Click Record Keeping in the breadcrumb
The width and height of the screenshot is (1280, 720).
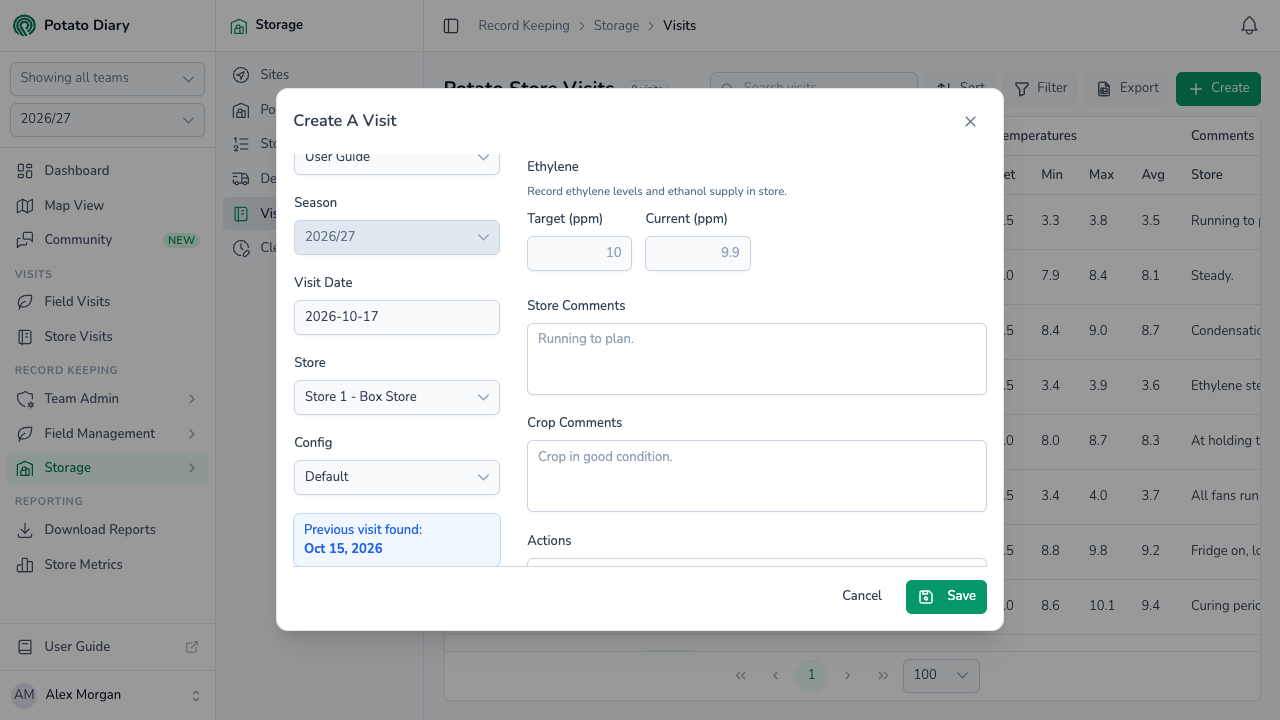(524, 26)
